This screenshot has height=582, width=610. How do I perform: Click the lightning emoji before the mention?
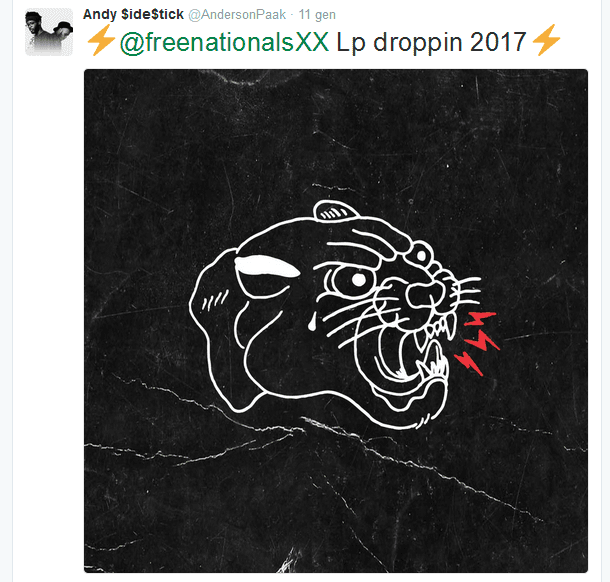[x=102, y=40]
